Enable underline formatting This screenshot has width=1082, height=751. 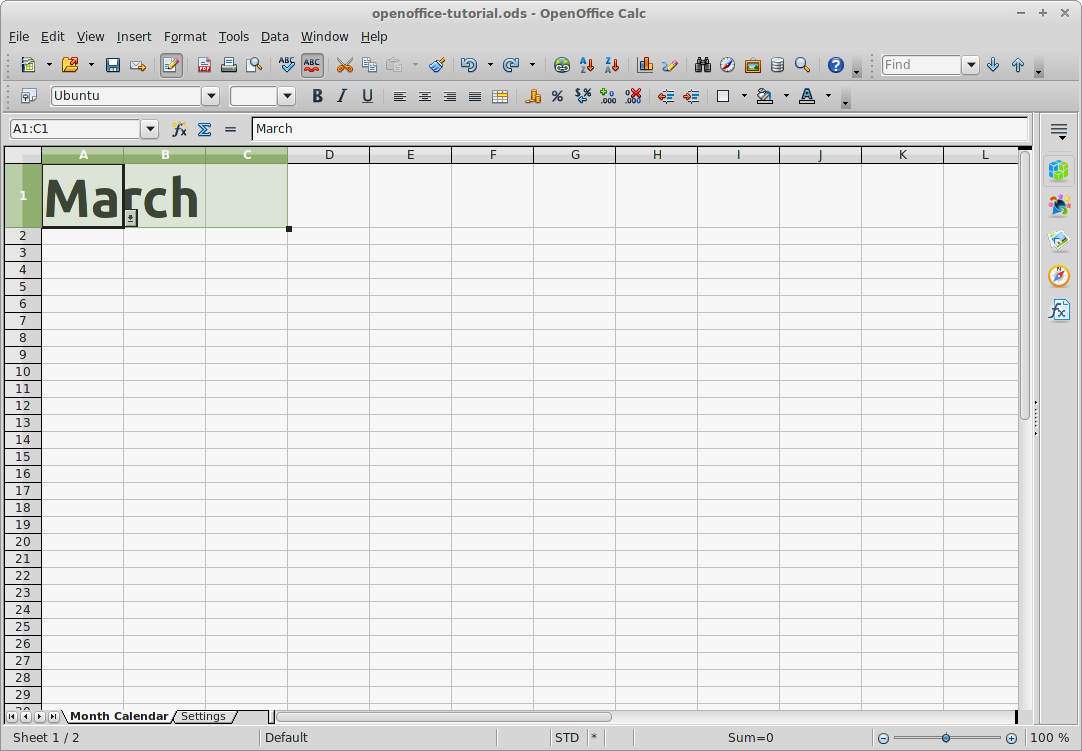[x=367, y=96]
